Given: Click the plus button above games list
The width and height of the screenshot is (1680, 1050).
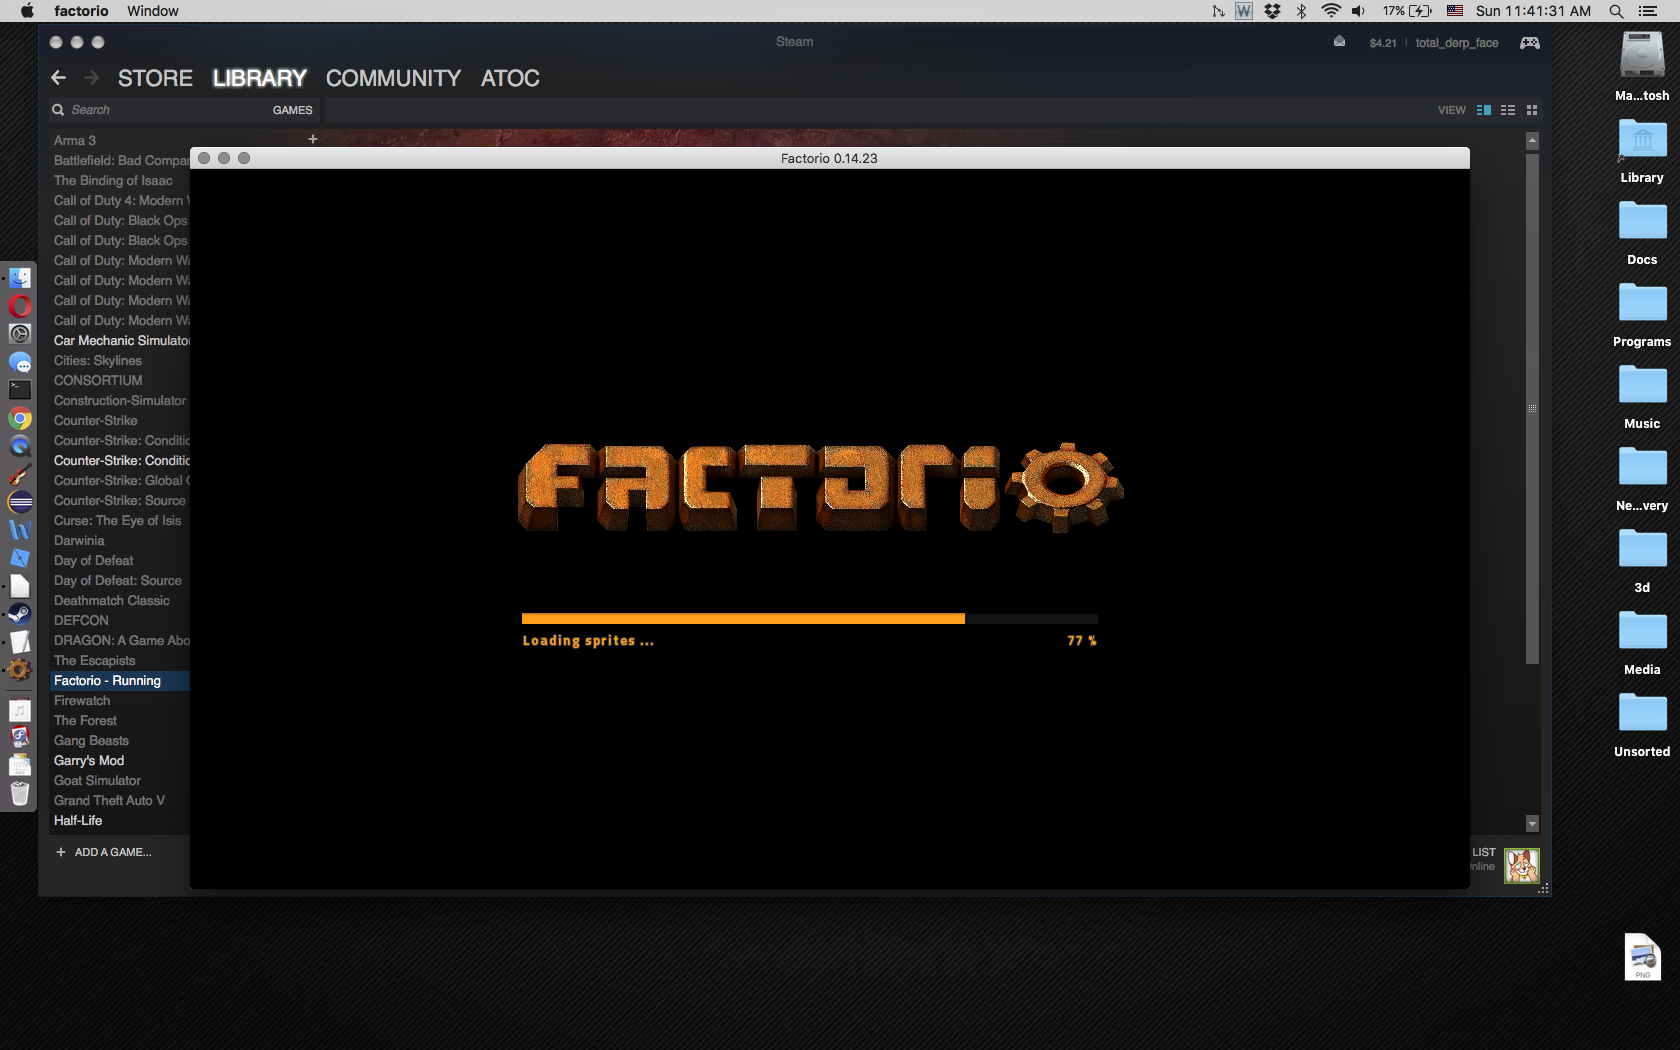Looking at the screenshot, I should tap(313, 139).
